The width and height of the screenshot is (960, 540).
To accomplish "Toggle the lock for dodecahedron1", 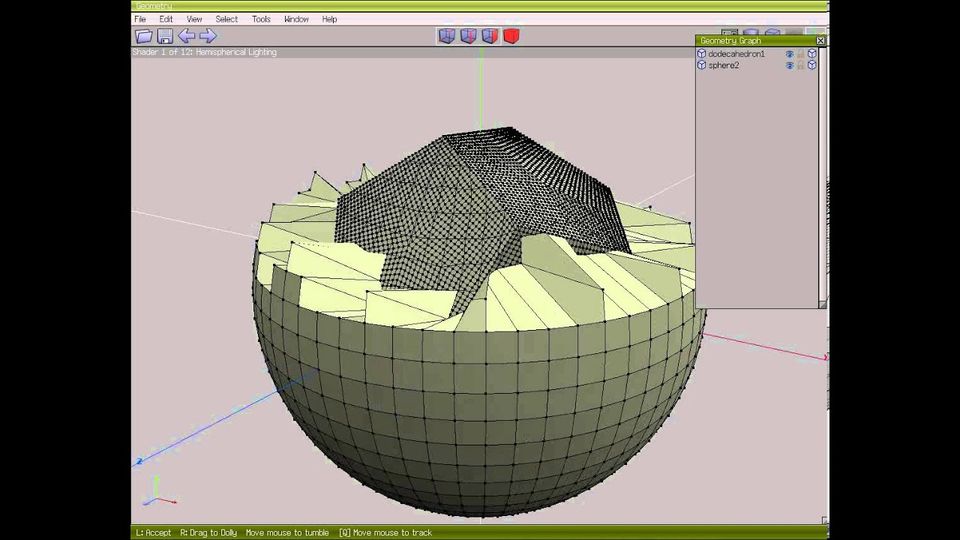I will (801, 54).
